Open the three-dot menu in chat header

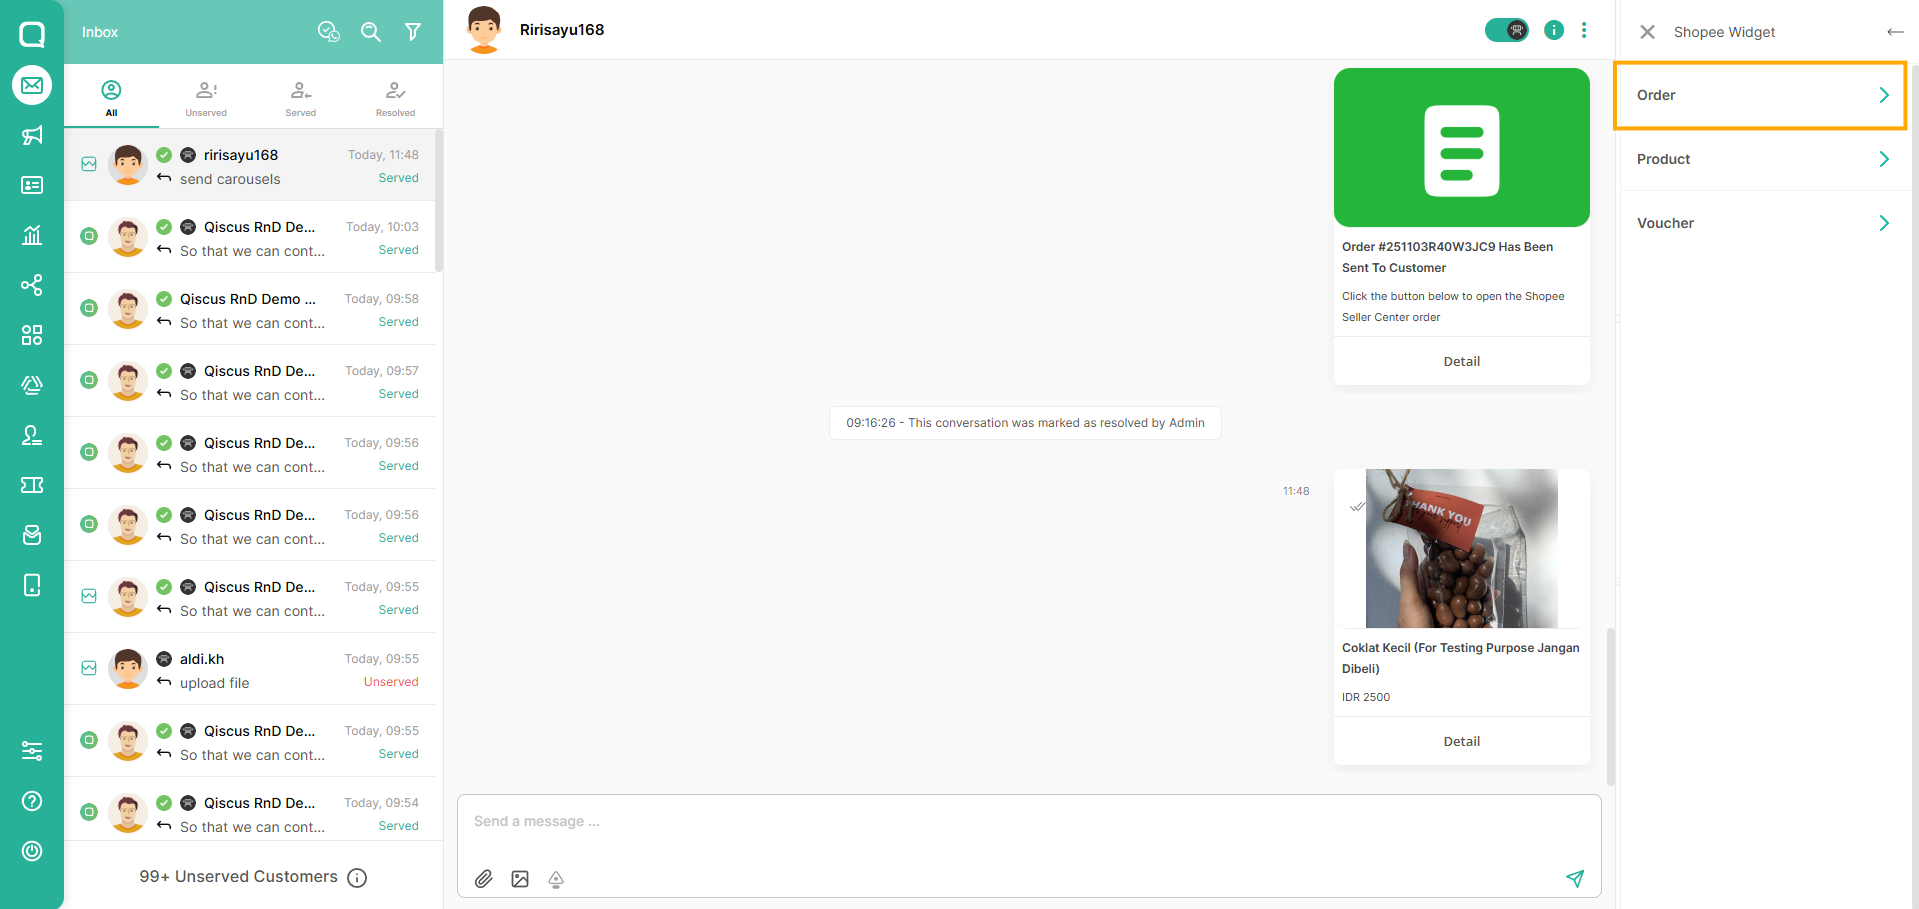click(1584, 30)
